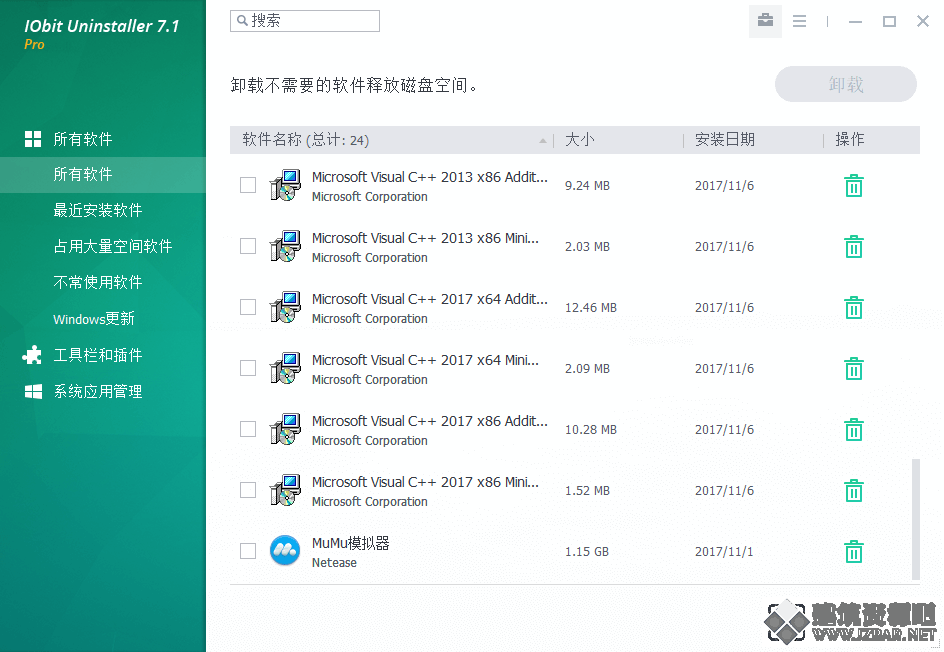
Task: Click installer icon of Visual C++ 2017 x64 Additional
Action: click(285, 308)
